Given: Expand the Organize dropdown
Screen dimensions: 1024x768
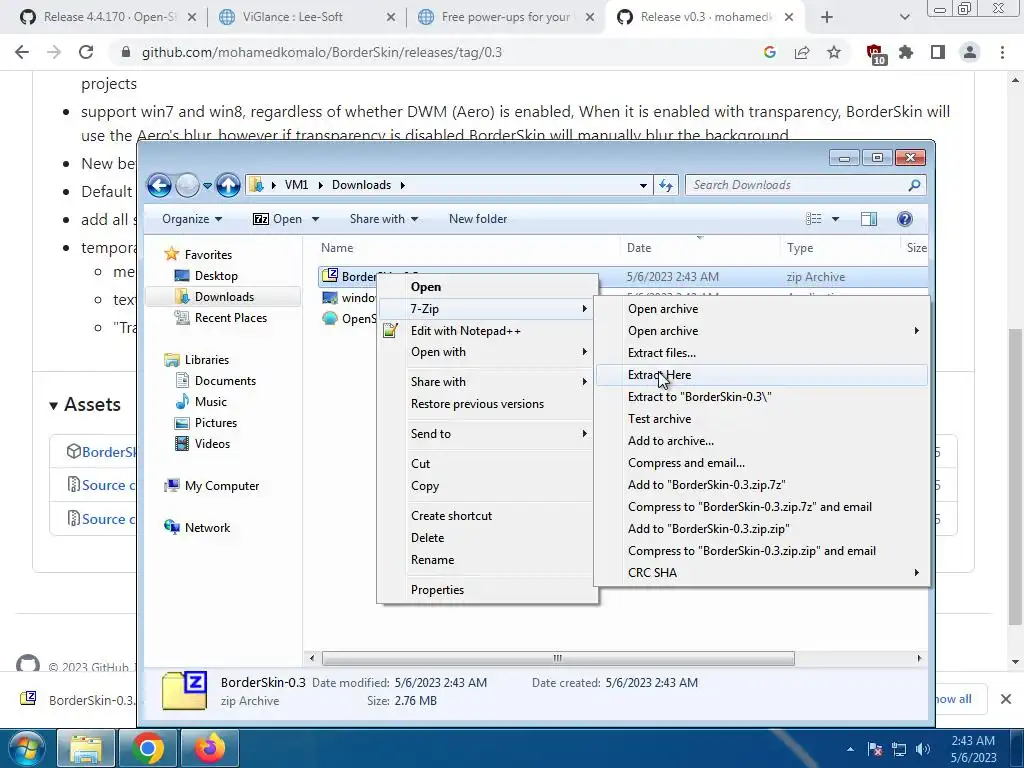Looking at the screenshot, I should pos(192,219).
